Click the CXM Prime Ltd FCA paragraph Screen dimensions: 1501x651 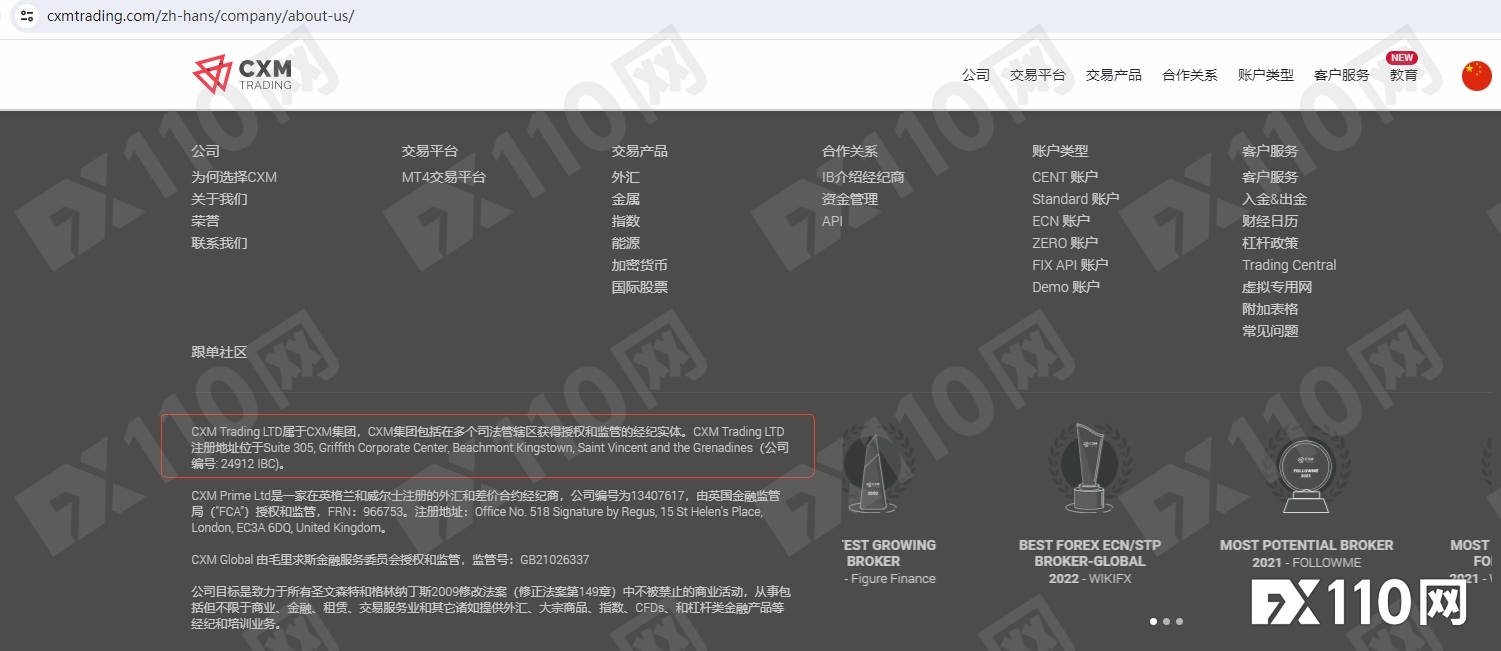click(x=486, y=511)
